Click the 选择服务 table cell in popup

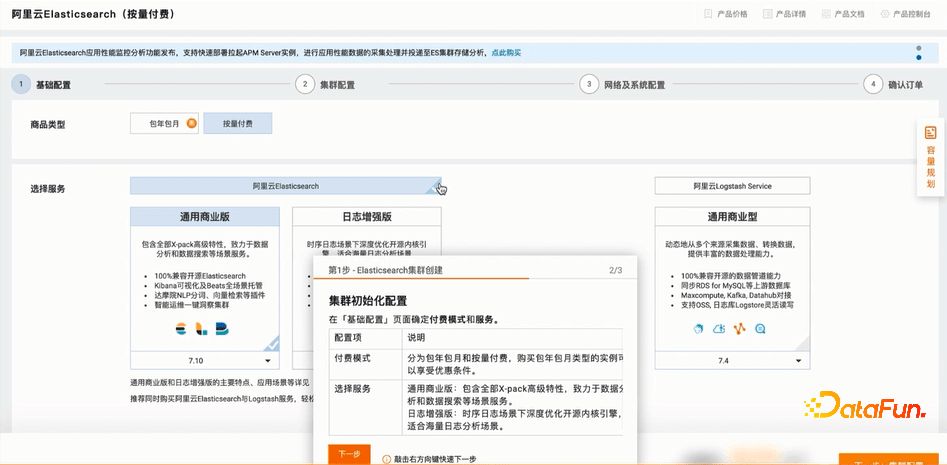(x=366, y=407)
